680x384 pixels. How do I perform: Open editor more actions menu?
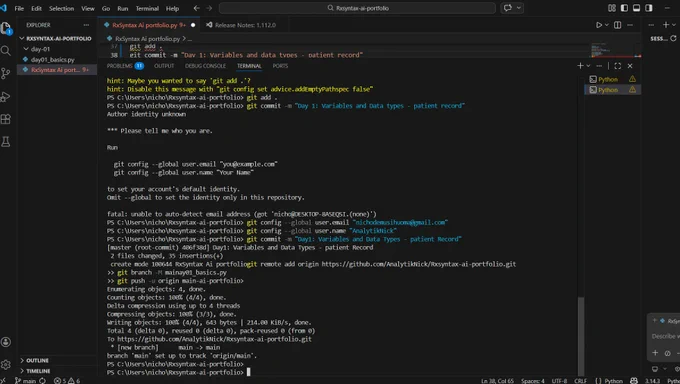click(630, 25)
